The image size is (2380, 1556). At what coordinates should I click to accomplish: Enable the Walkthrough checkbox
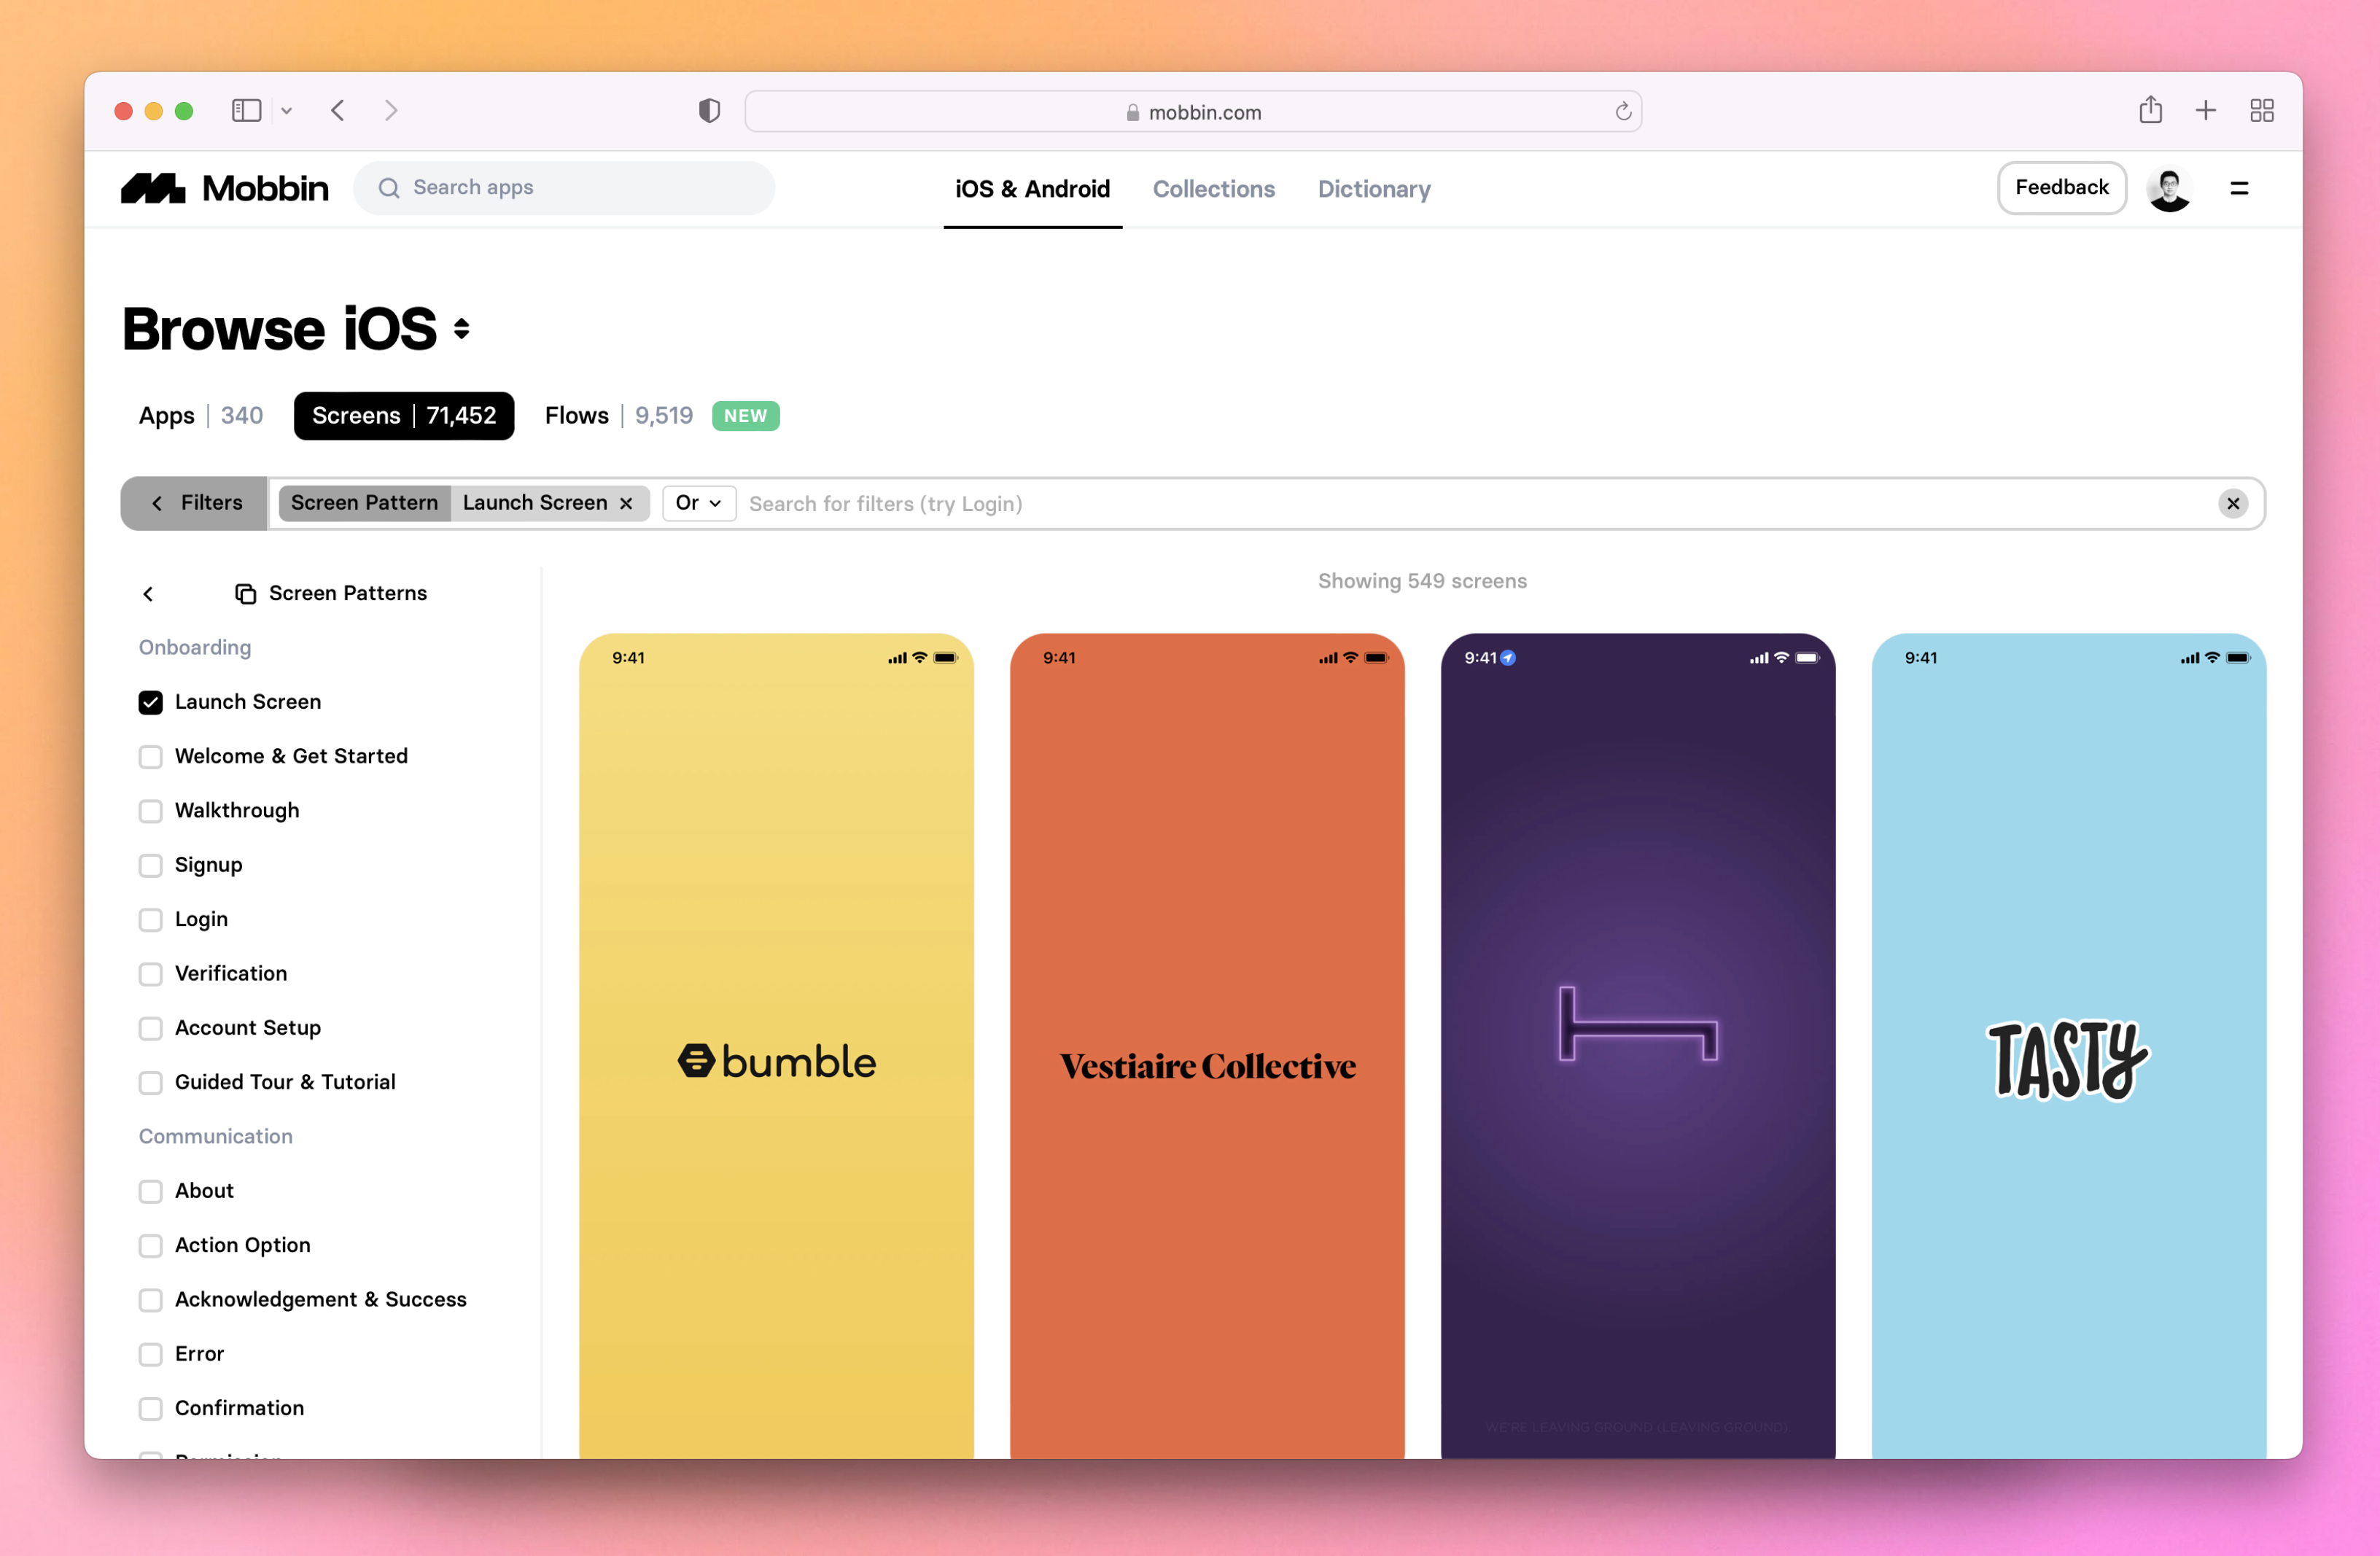[151, 811]
